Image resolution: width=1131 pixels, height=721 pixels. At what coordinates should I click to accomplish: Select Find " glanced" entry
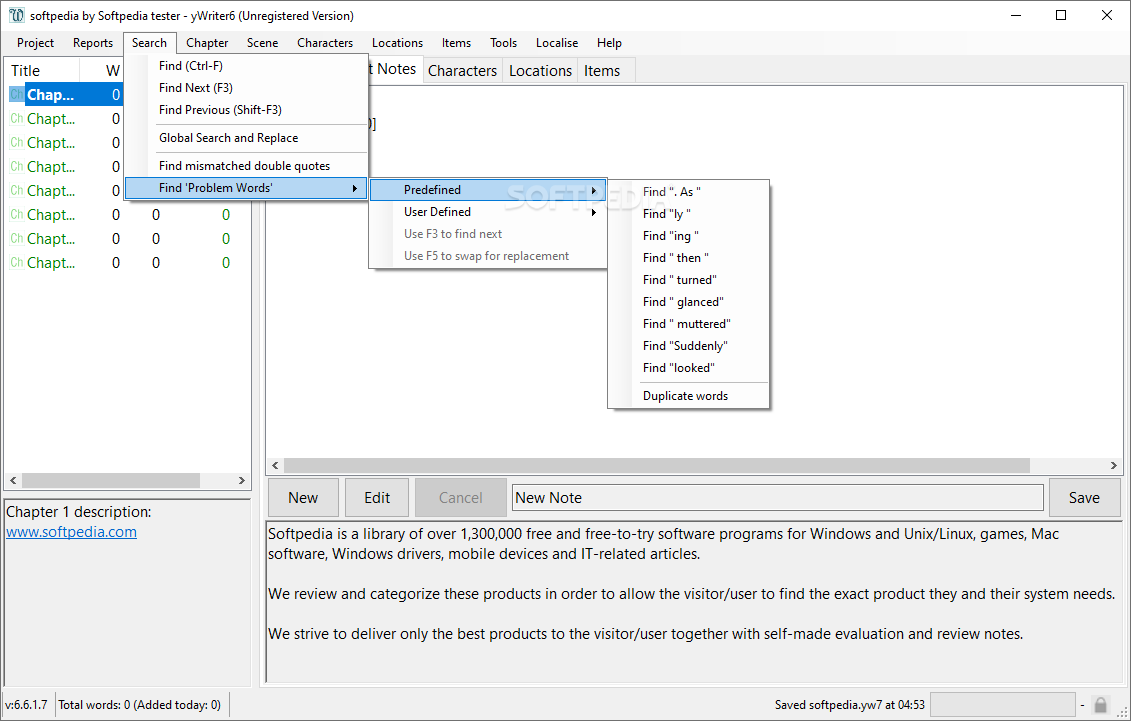(x=689, y=302)
